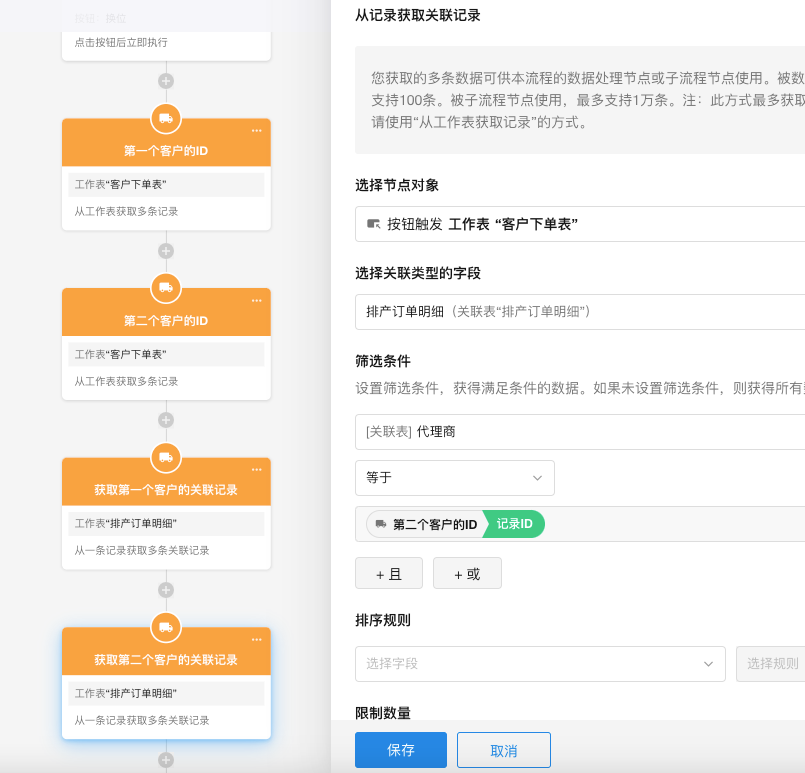
Task: Click the 第二个客户的ID 记录ID value tag
Action: point(456,524)
